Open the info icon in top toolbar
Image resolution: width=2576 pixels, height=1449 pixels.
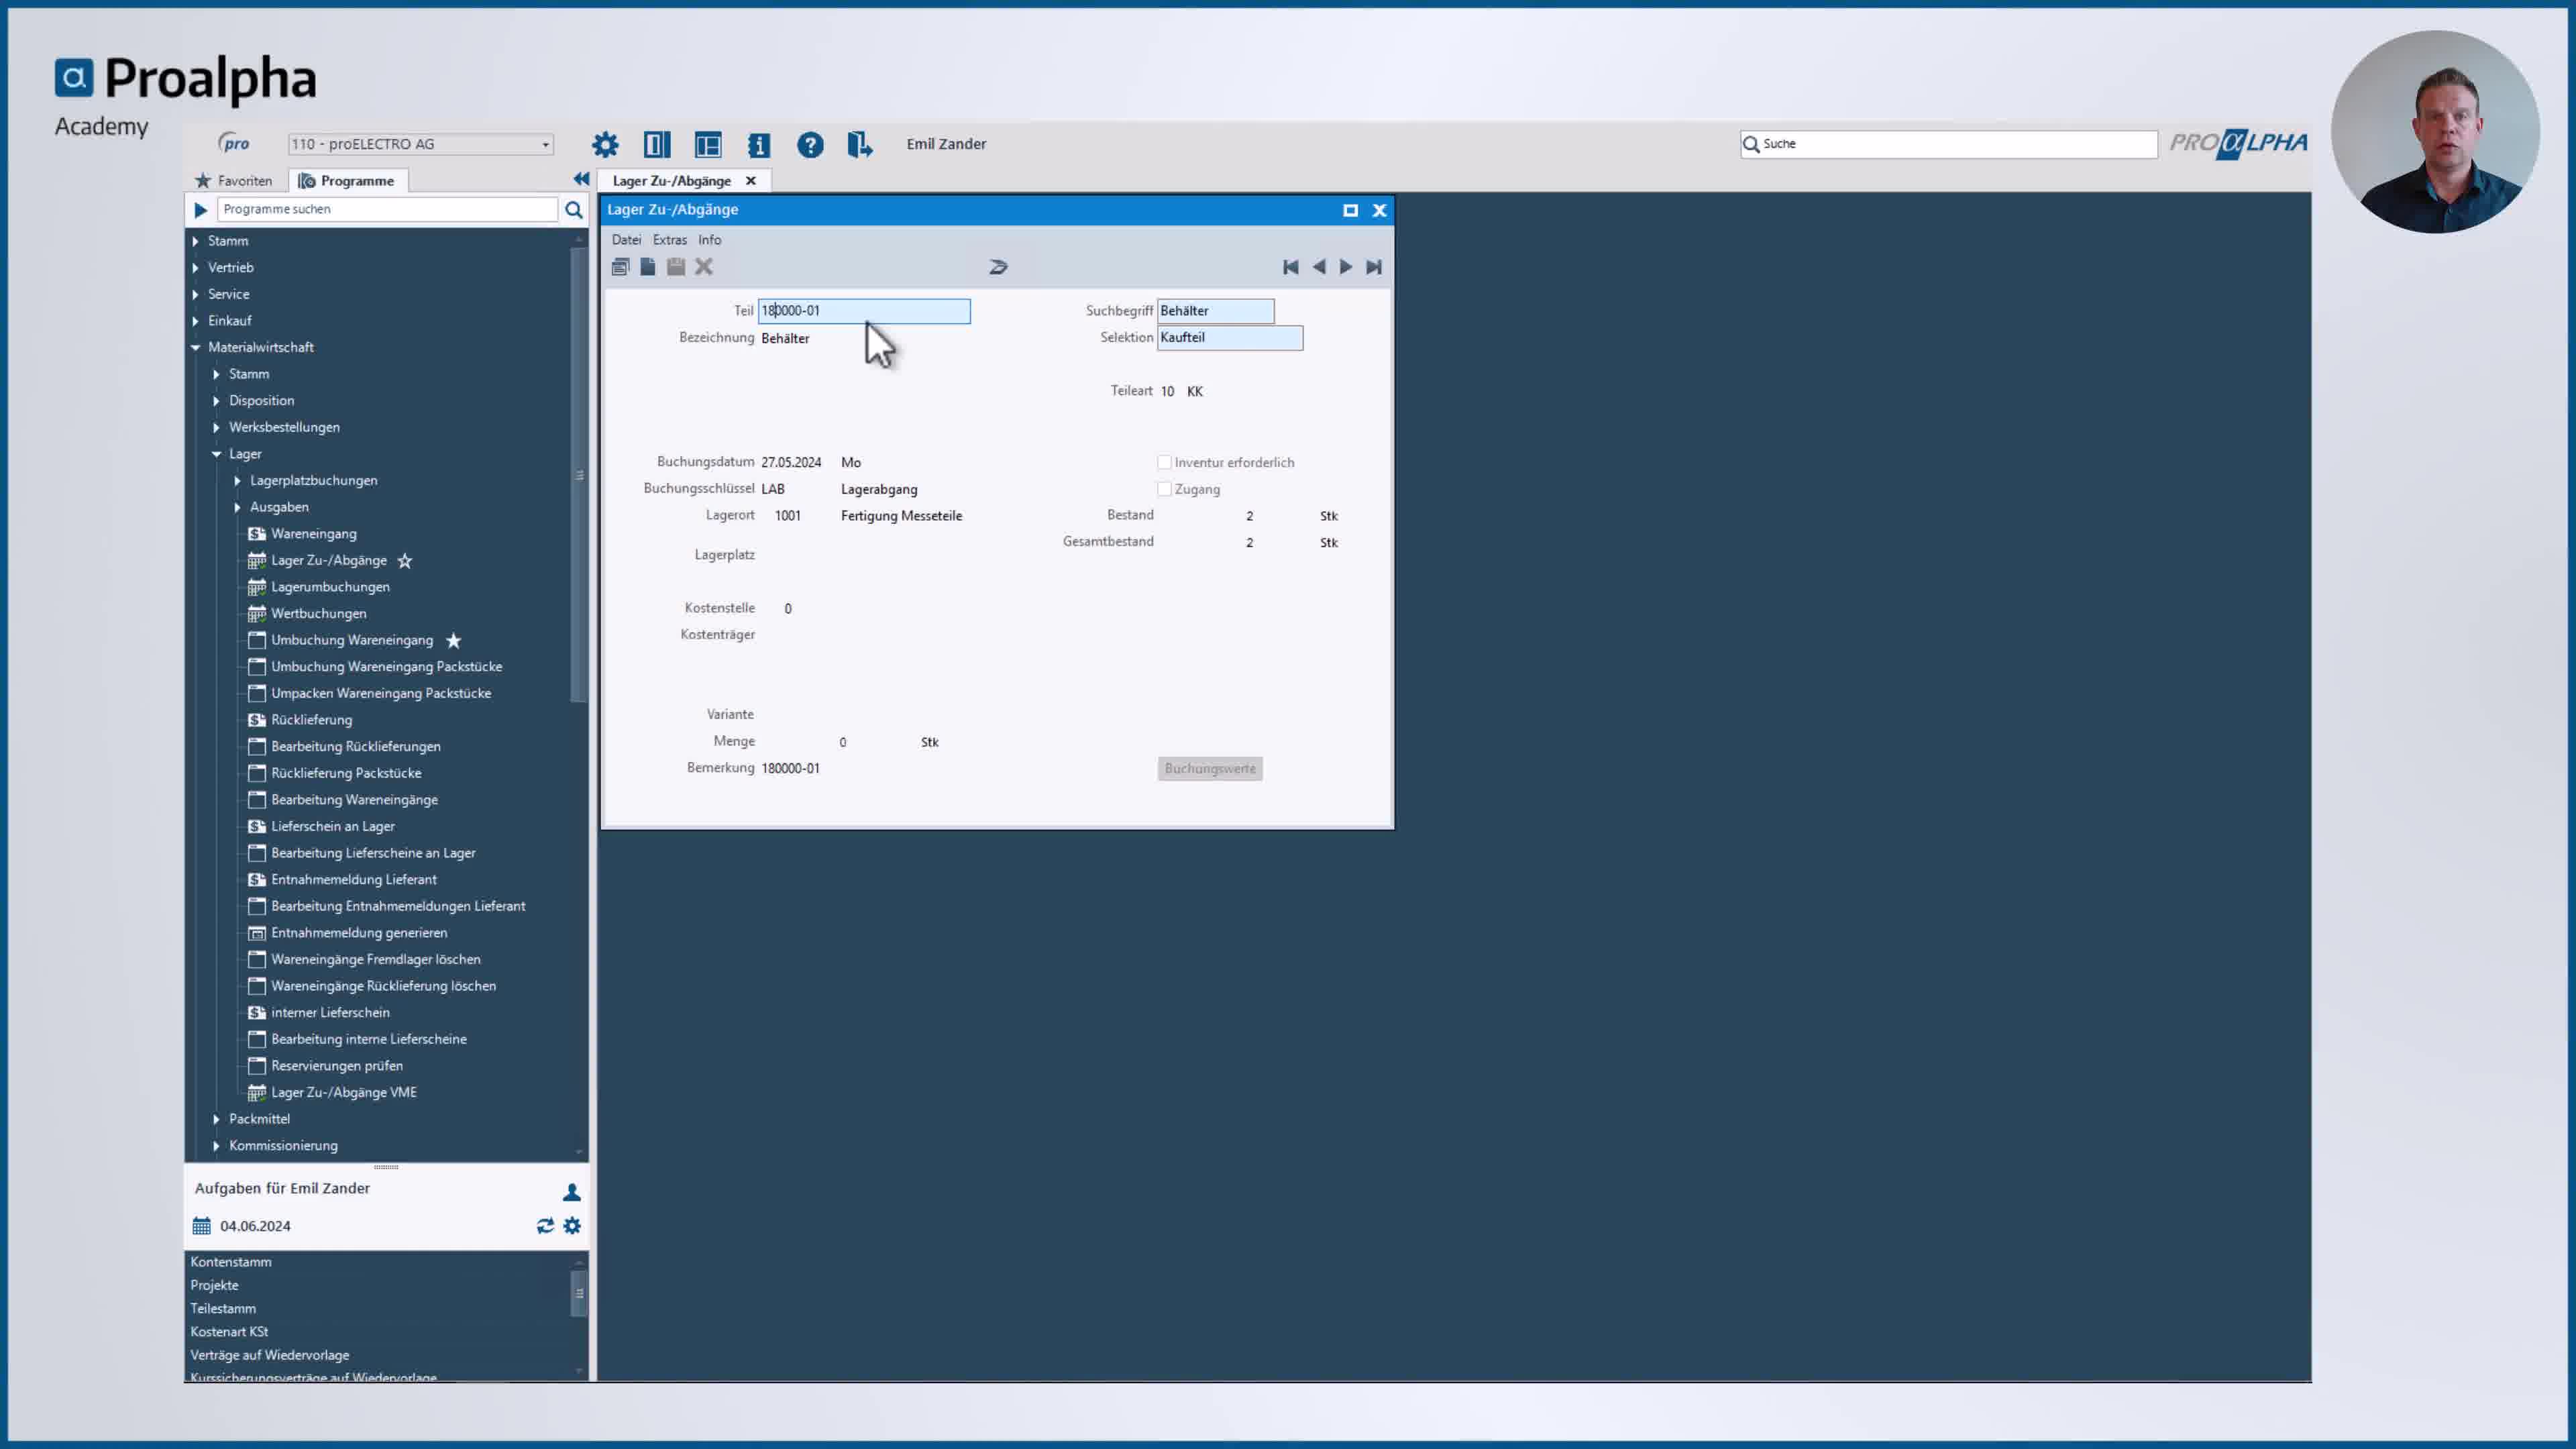tap(759, 144)
